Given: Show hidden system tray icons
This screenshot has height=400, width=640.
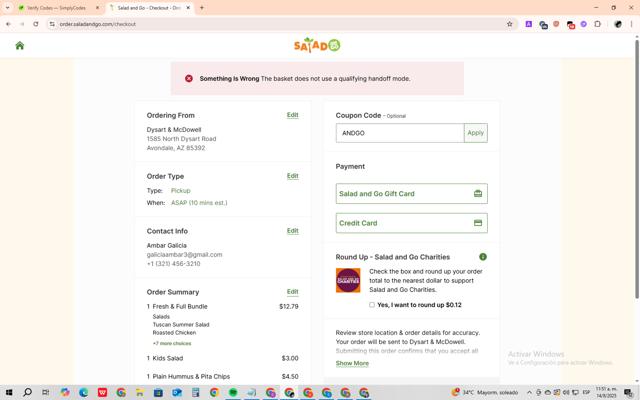Looking at the screenshot, I should coord(529,393).
